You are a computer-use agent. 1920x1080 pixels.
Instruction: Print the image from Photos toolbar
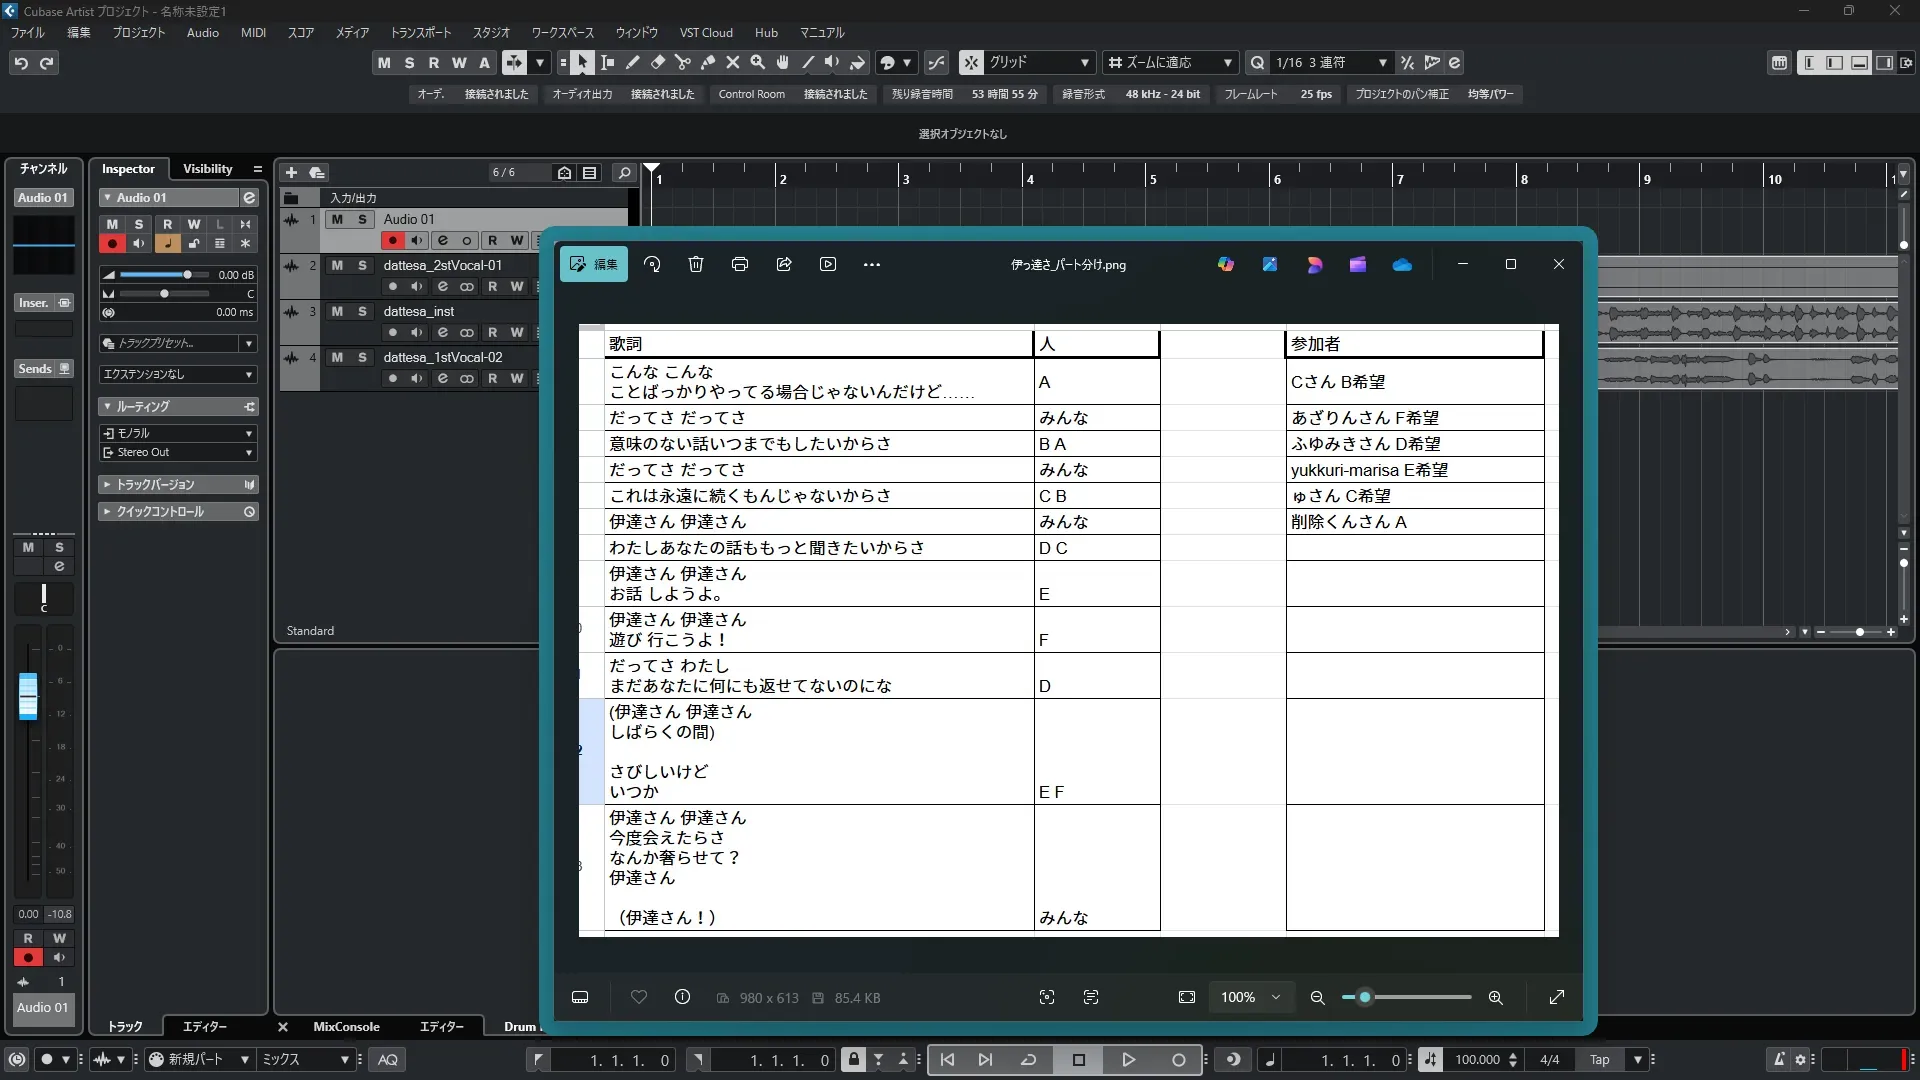(x=740, y=265)
